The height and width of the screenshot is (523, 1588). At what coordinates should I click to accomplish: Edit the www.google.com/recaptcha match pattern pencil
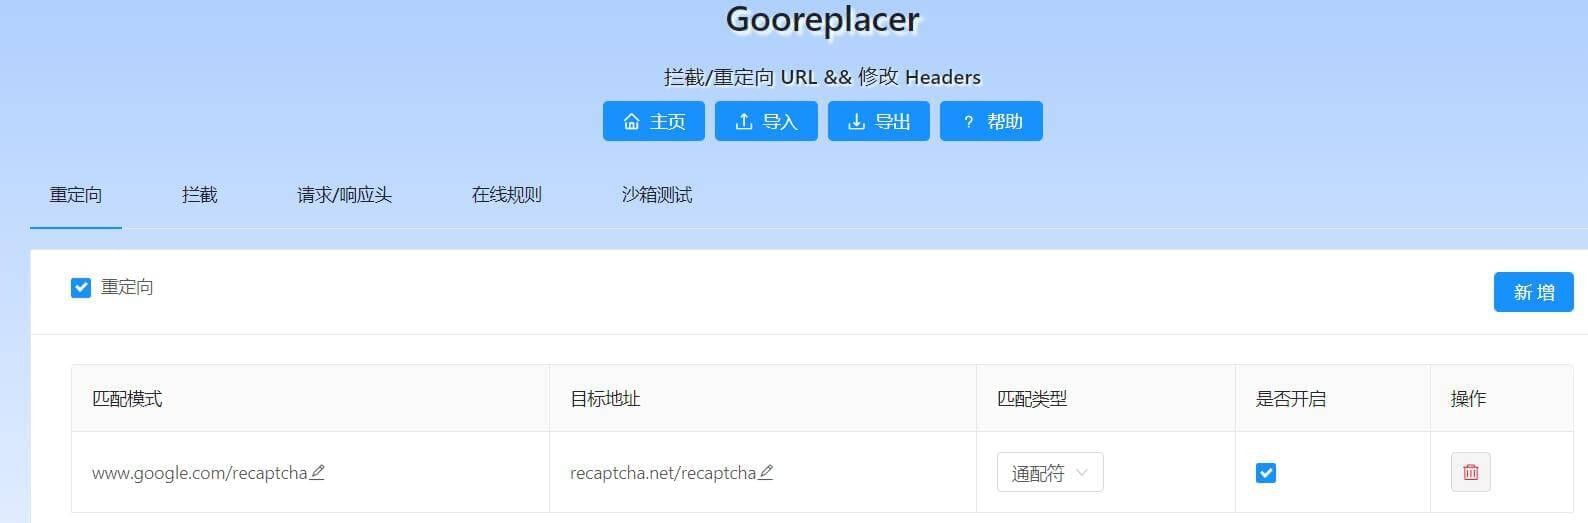317,472
